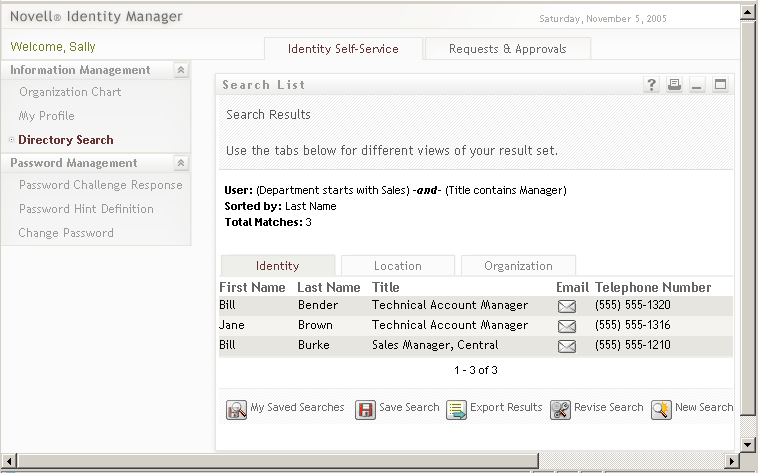The image size is (758, 473).
Task: Click email icon for Jane Brown
Action: coord(567,326)
